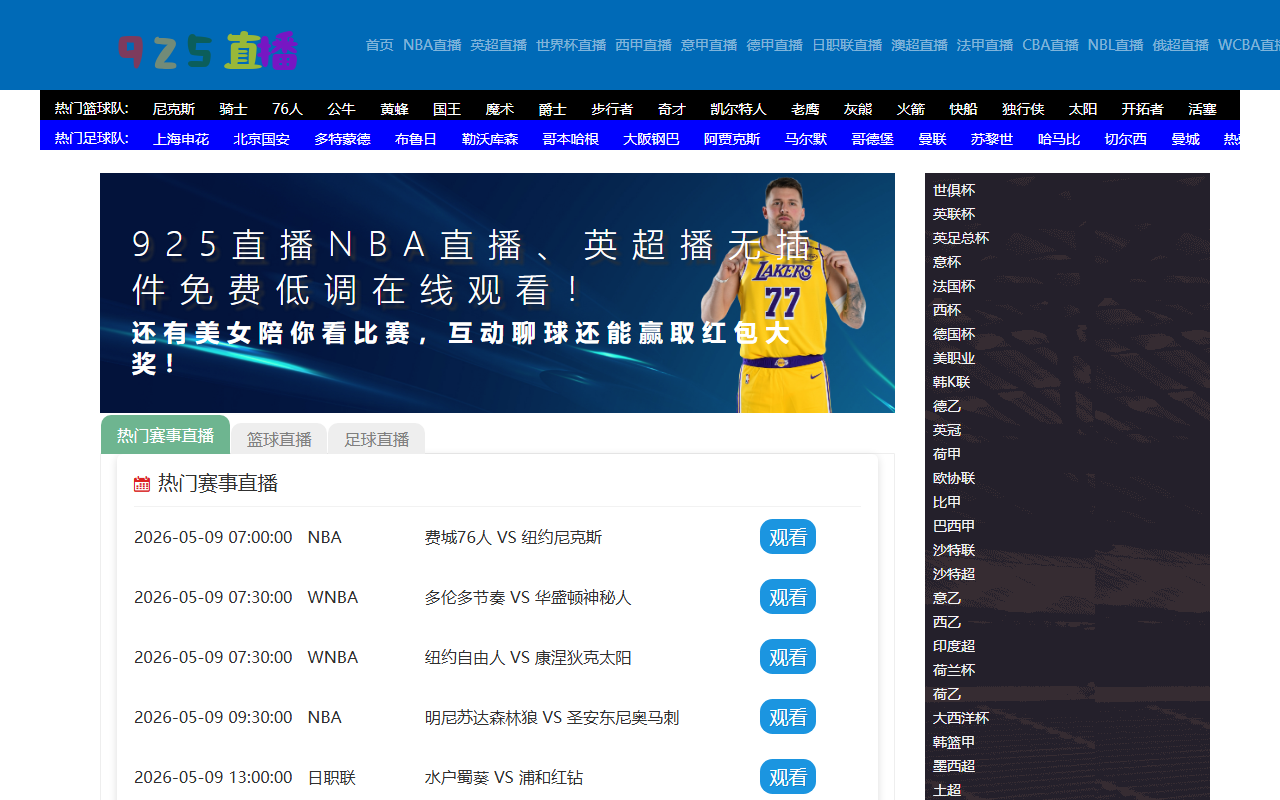Open the Lakers 925直播 promo banner

point(497,293)
